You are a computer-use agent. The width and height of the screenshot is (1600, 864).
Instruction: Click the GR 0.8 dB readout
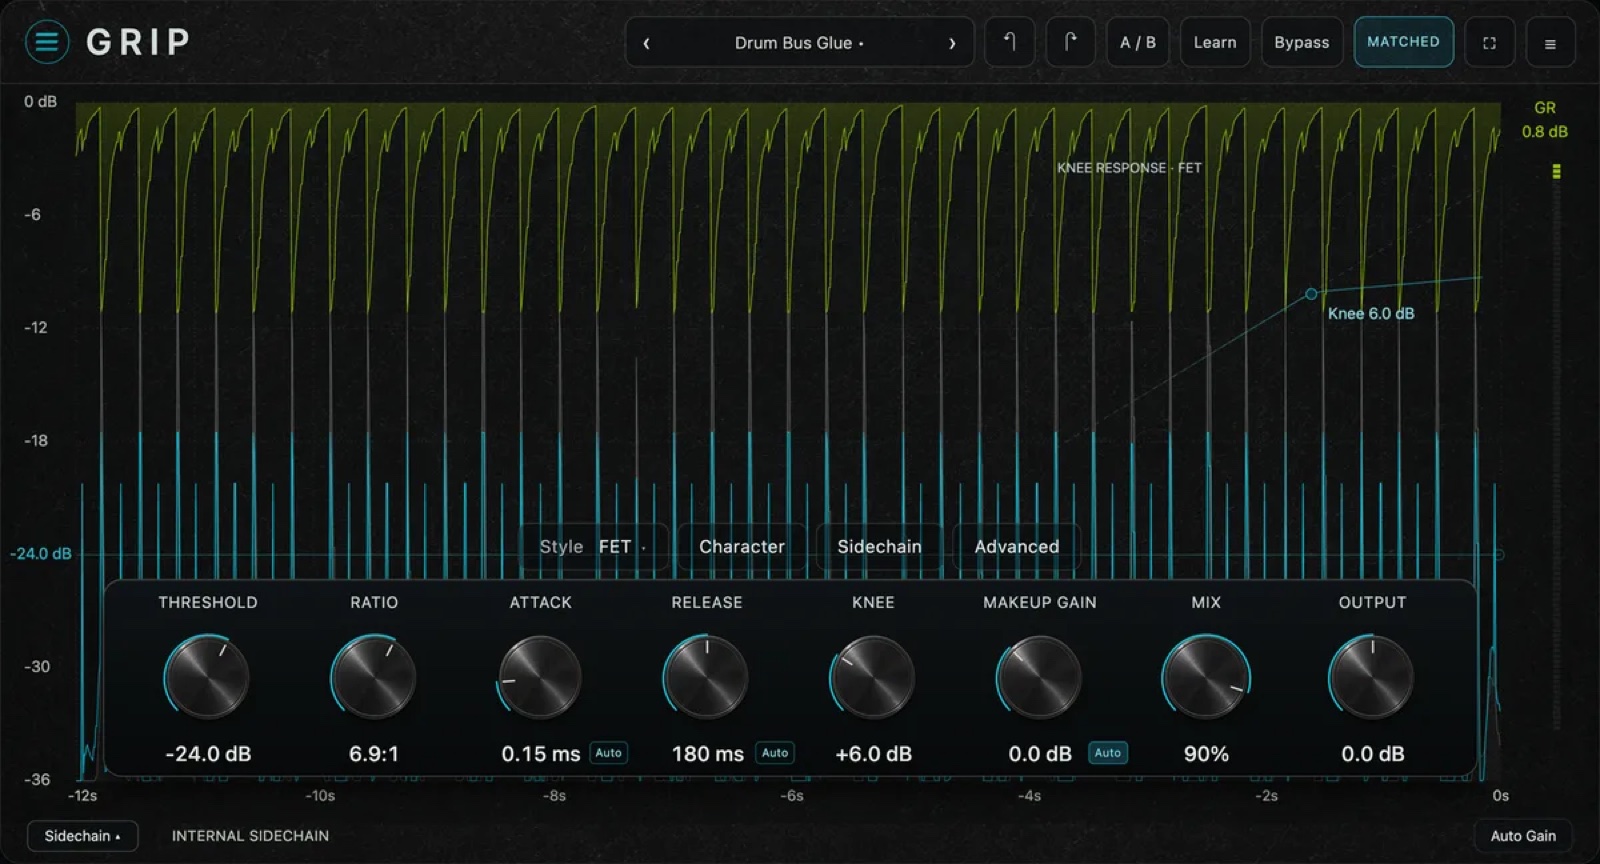(1545, 120)
